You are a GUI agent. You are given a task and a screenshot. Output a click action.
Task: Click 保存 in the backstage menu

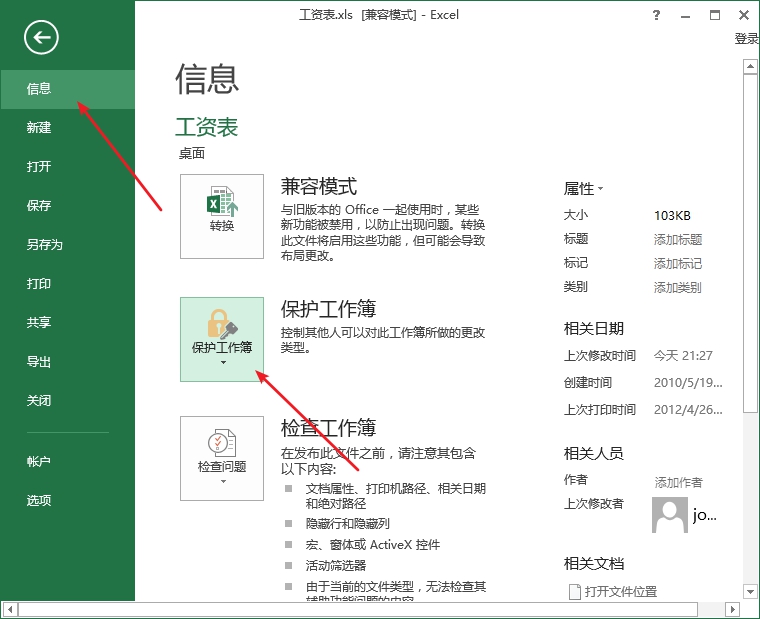(67, 206)
